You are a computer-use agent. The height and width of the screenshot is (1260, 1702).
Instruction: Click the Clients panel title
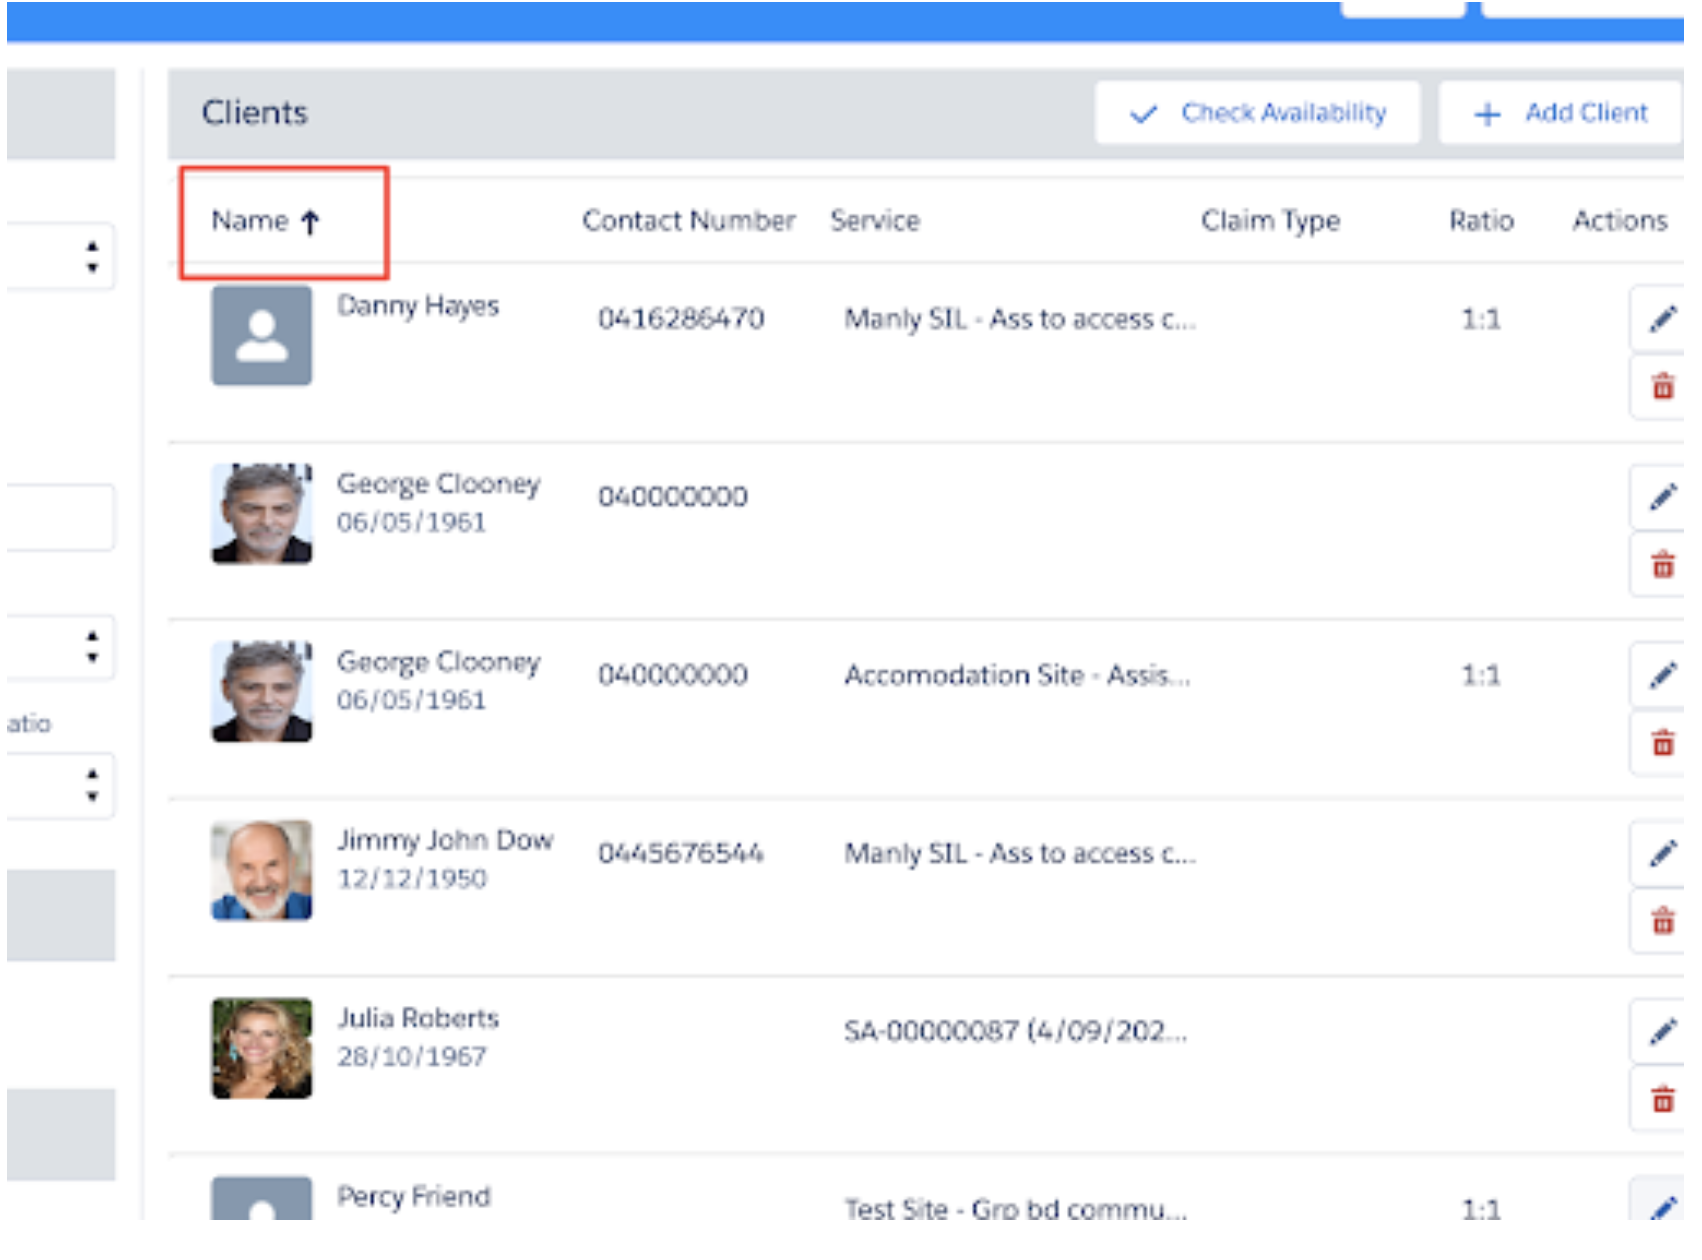tap(255, 112)
